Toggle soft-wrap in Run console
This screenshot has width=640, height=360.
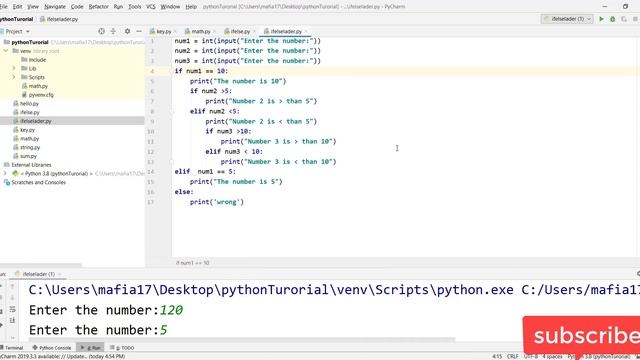pos(12,309)
